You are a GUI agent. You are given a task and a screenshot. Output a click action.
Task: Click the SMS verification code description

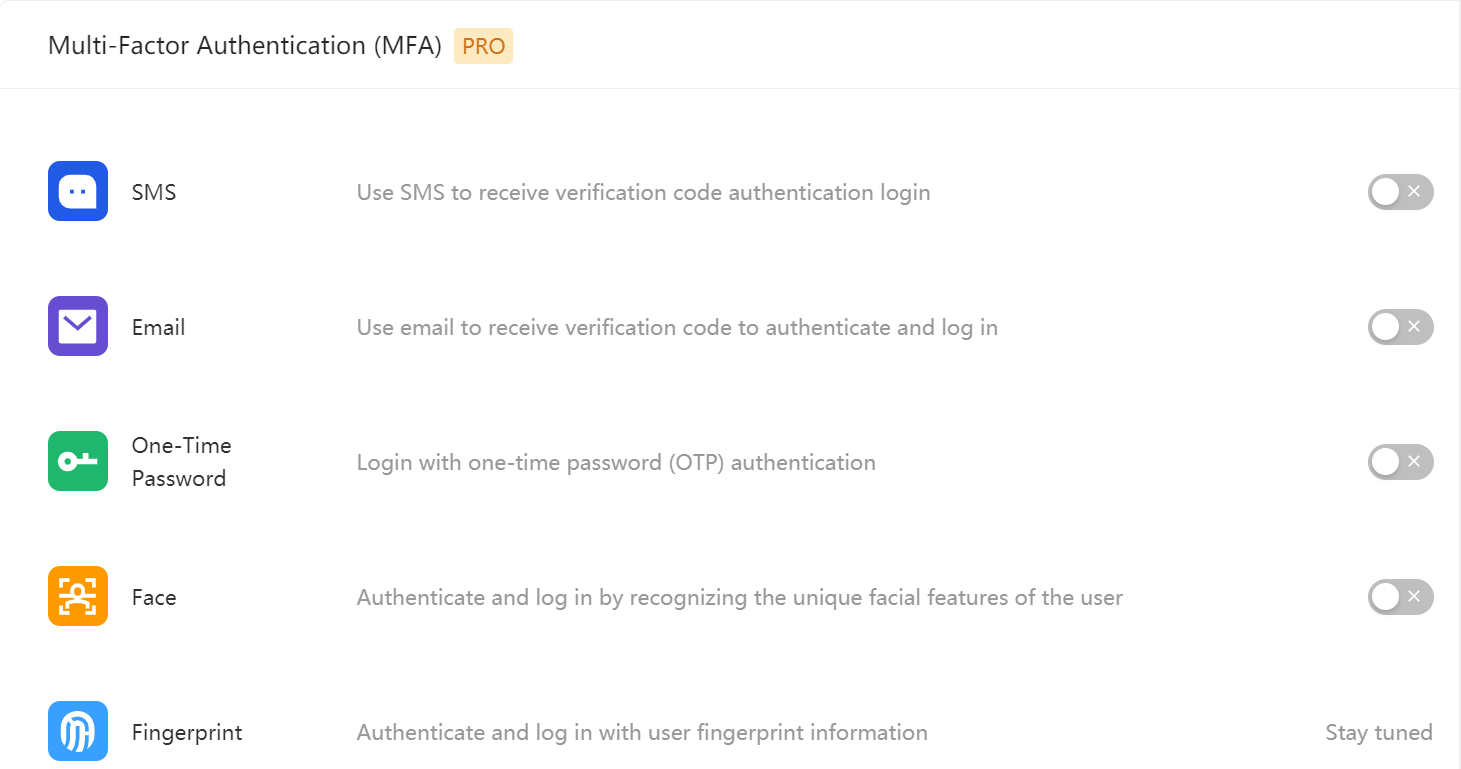click(643, 192)
